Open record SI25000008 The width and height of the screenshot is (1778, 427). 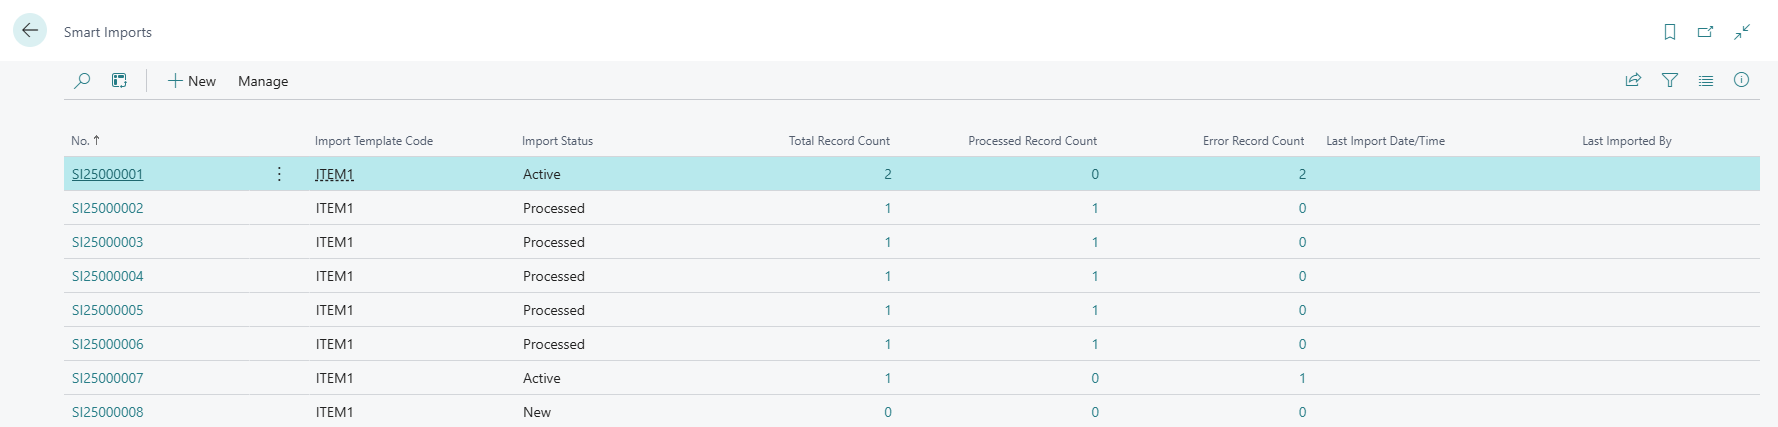pos(107,412)
